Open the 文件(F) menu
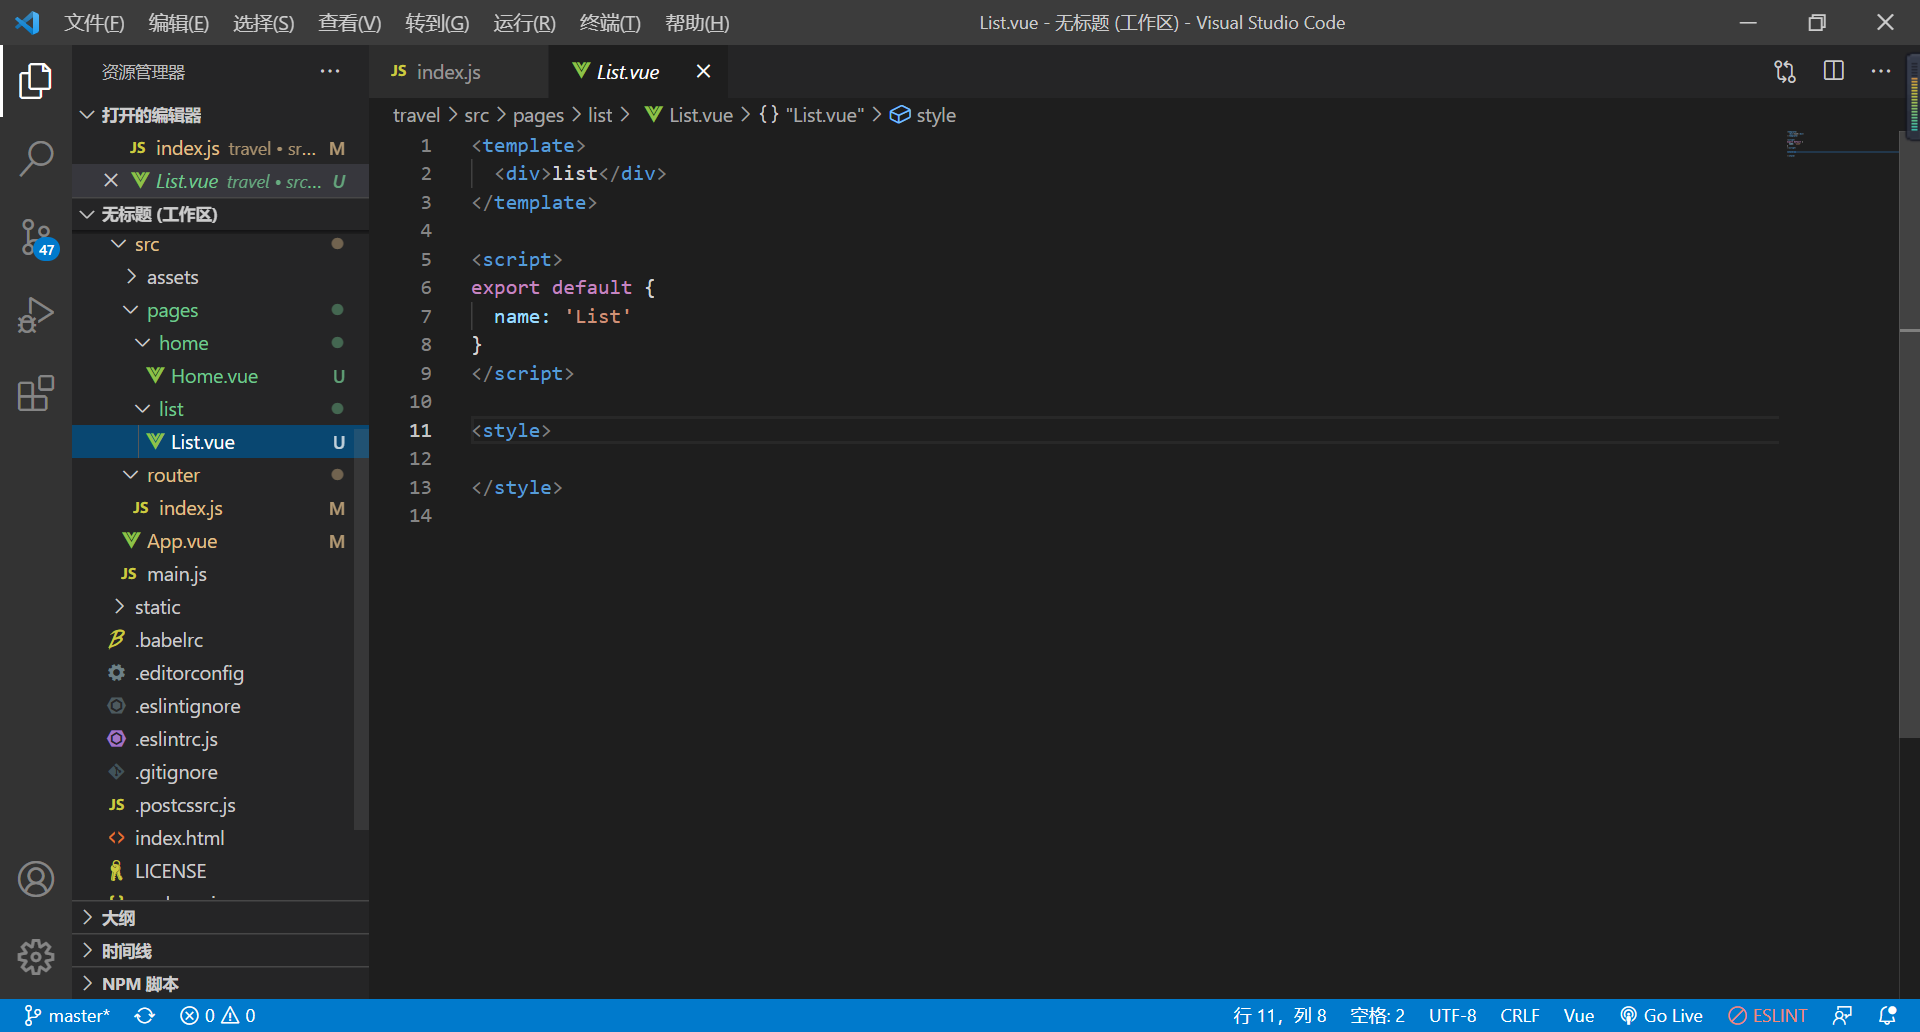Image resolution: width=1920 pixels, height=1032 pixels. [94, 22]
